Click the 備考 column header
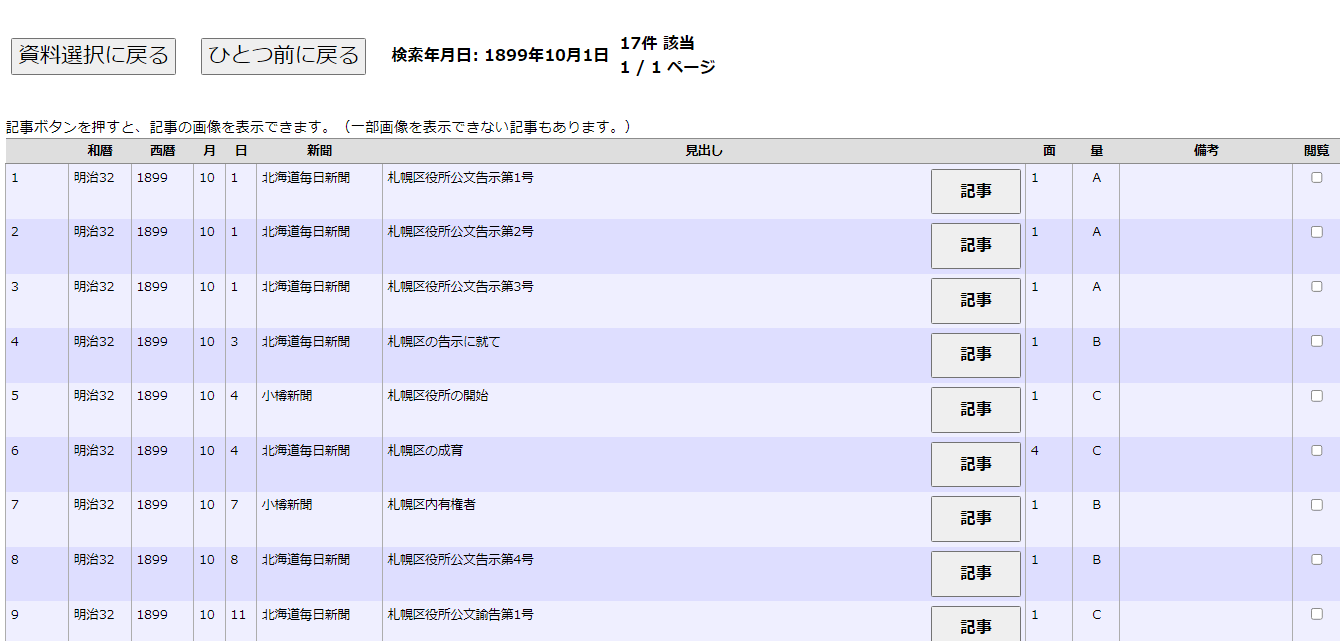 coord(1206,151)
